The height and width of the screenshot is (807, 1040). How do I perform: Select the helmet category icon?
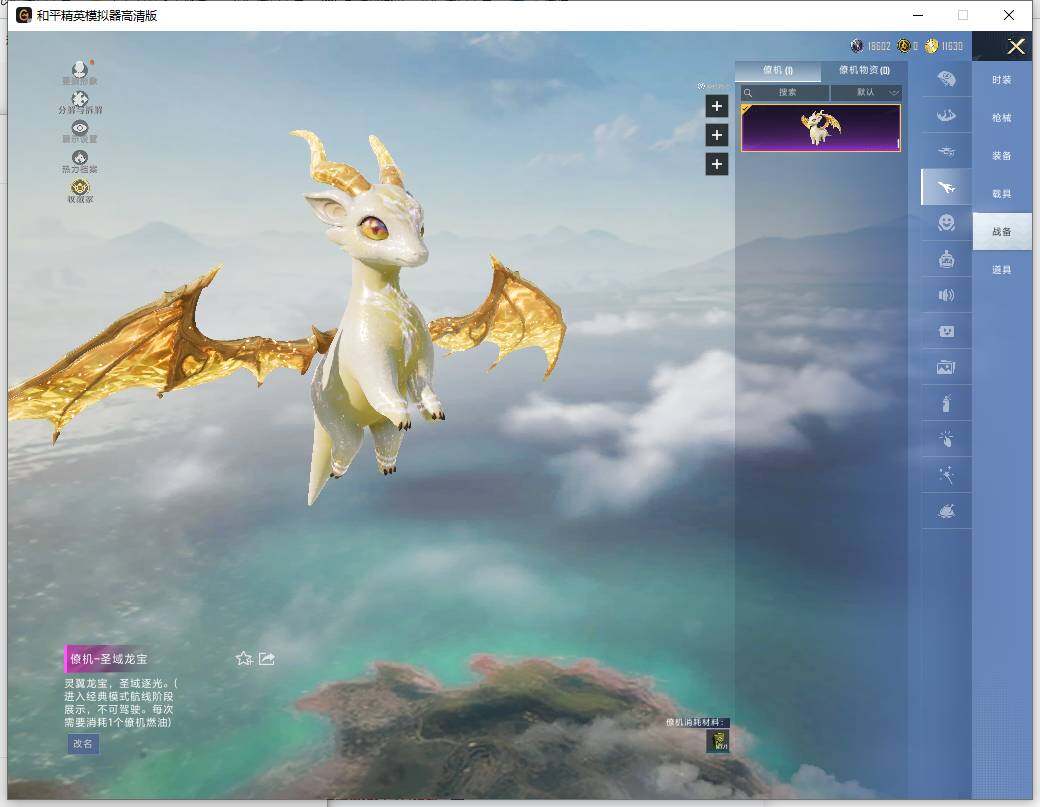[x=946, y=78]
